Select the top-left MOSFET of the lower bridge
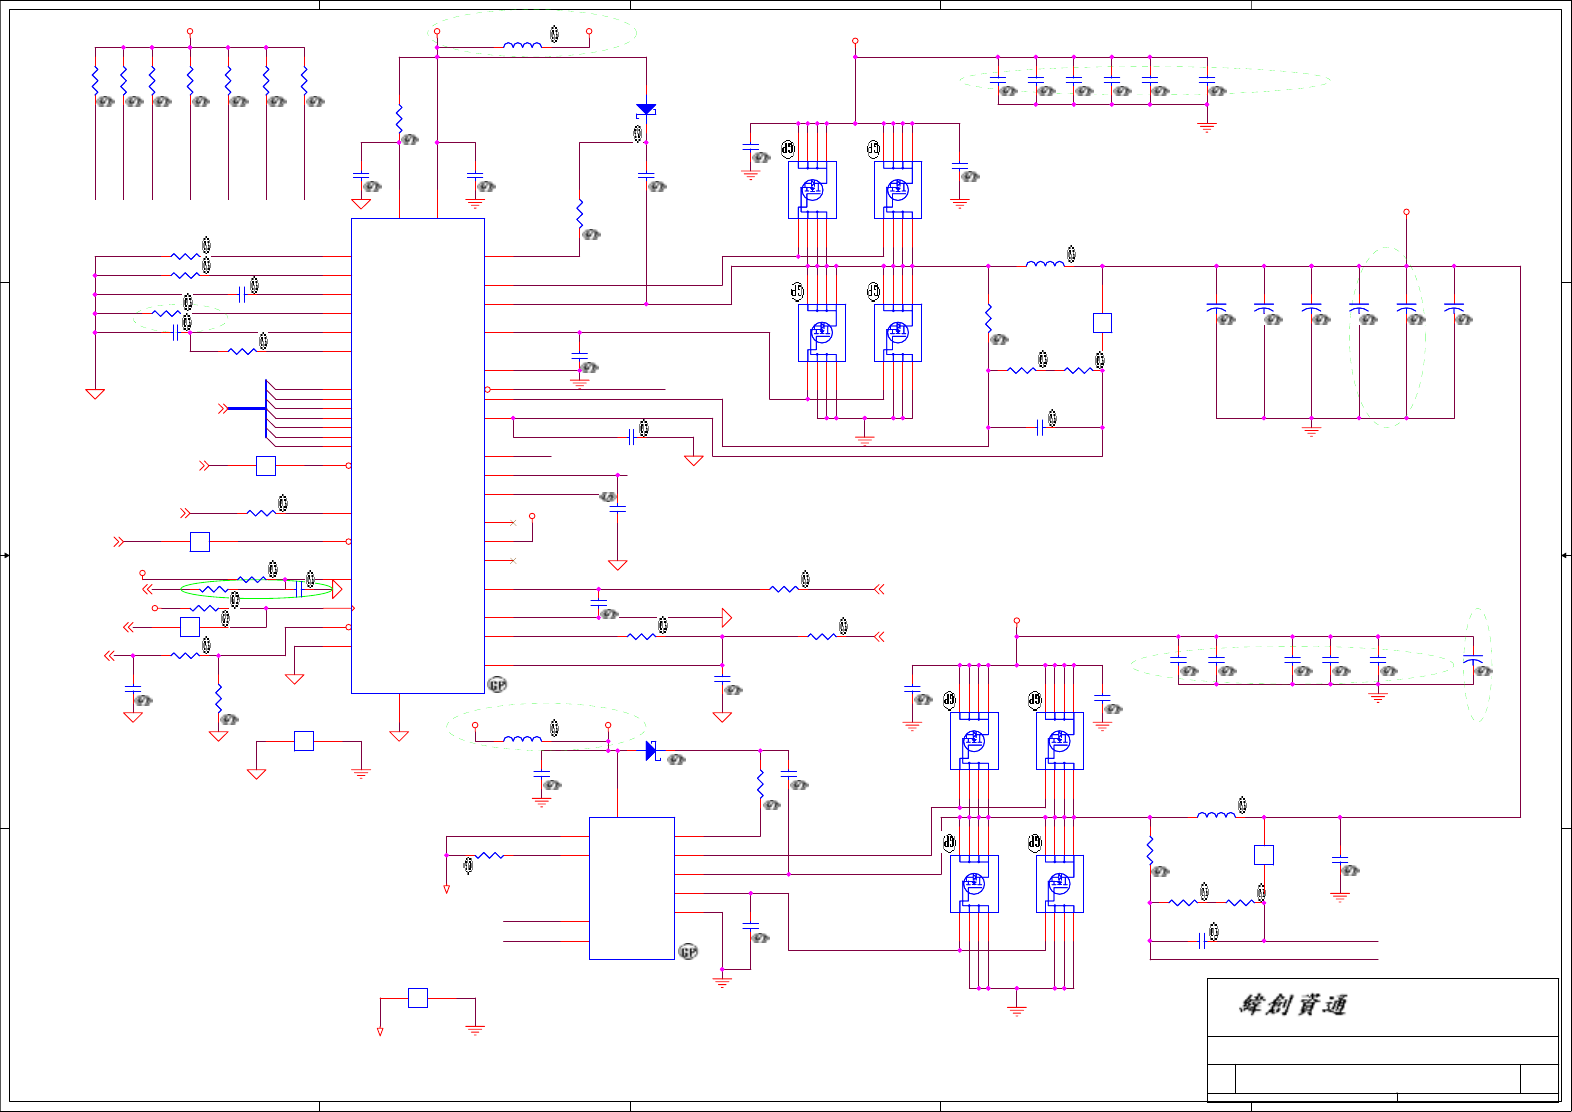The image size is (1572, 1112). (x=974, y=741)
